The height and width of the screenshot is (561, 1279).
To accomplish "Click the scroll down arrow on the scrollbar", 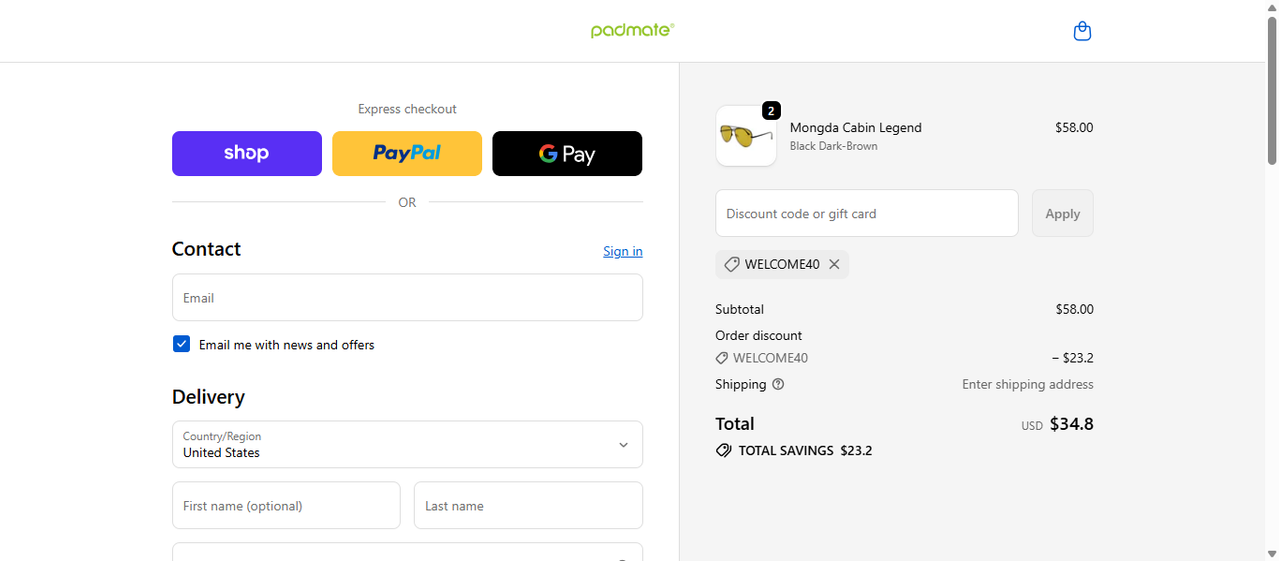I will (x=1272, y=553).
